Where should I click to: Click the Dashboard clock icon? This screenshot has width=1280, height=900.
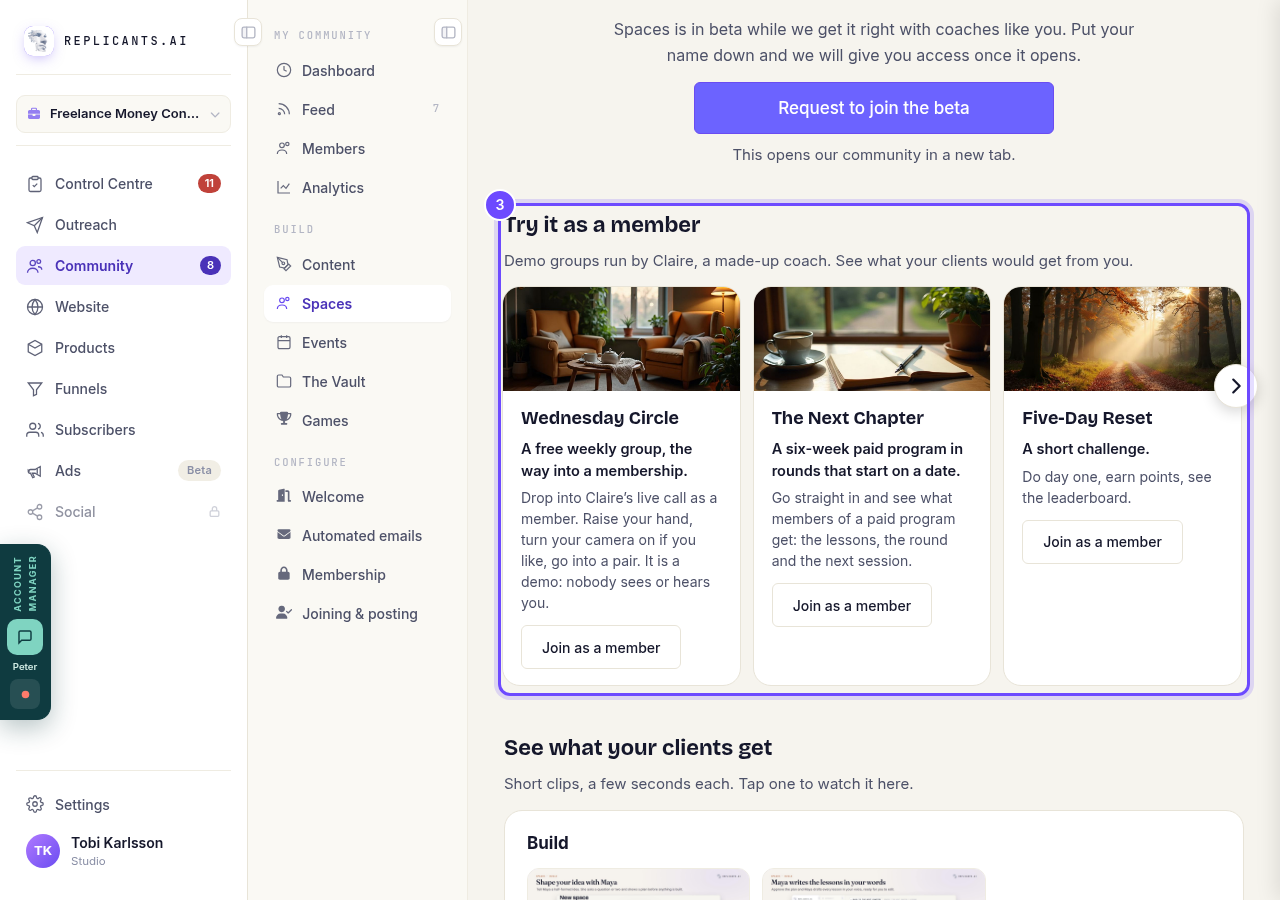tap(284, 71)
